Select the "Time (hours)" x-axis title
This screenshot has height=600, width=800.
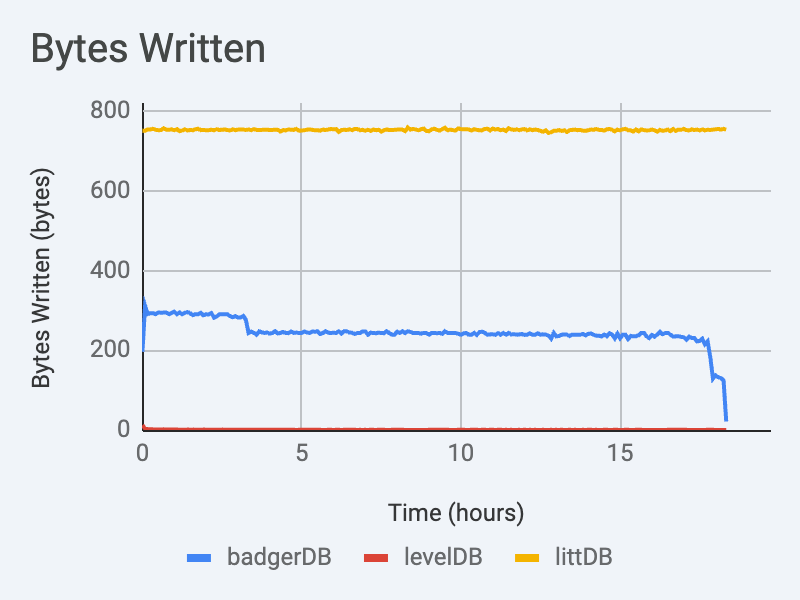pyautogui.click(x=456, y=514)
